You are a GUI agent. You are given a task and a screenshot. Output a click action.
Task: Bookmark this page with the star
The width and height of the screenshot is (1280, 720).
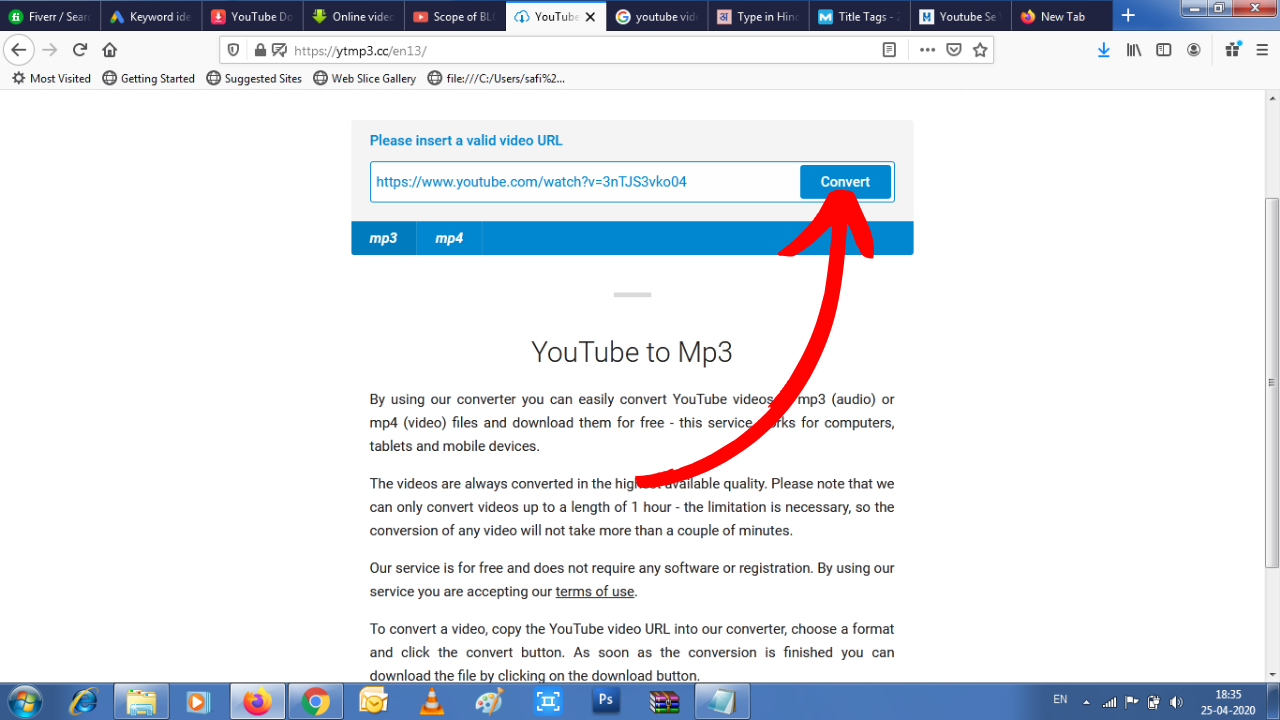pyautogui.click(x=980, y=50)
